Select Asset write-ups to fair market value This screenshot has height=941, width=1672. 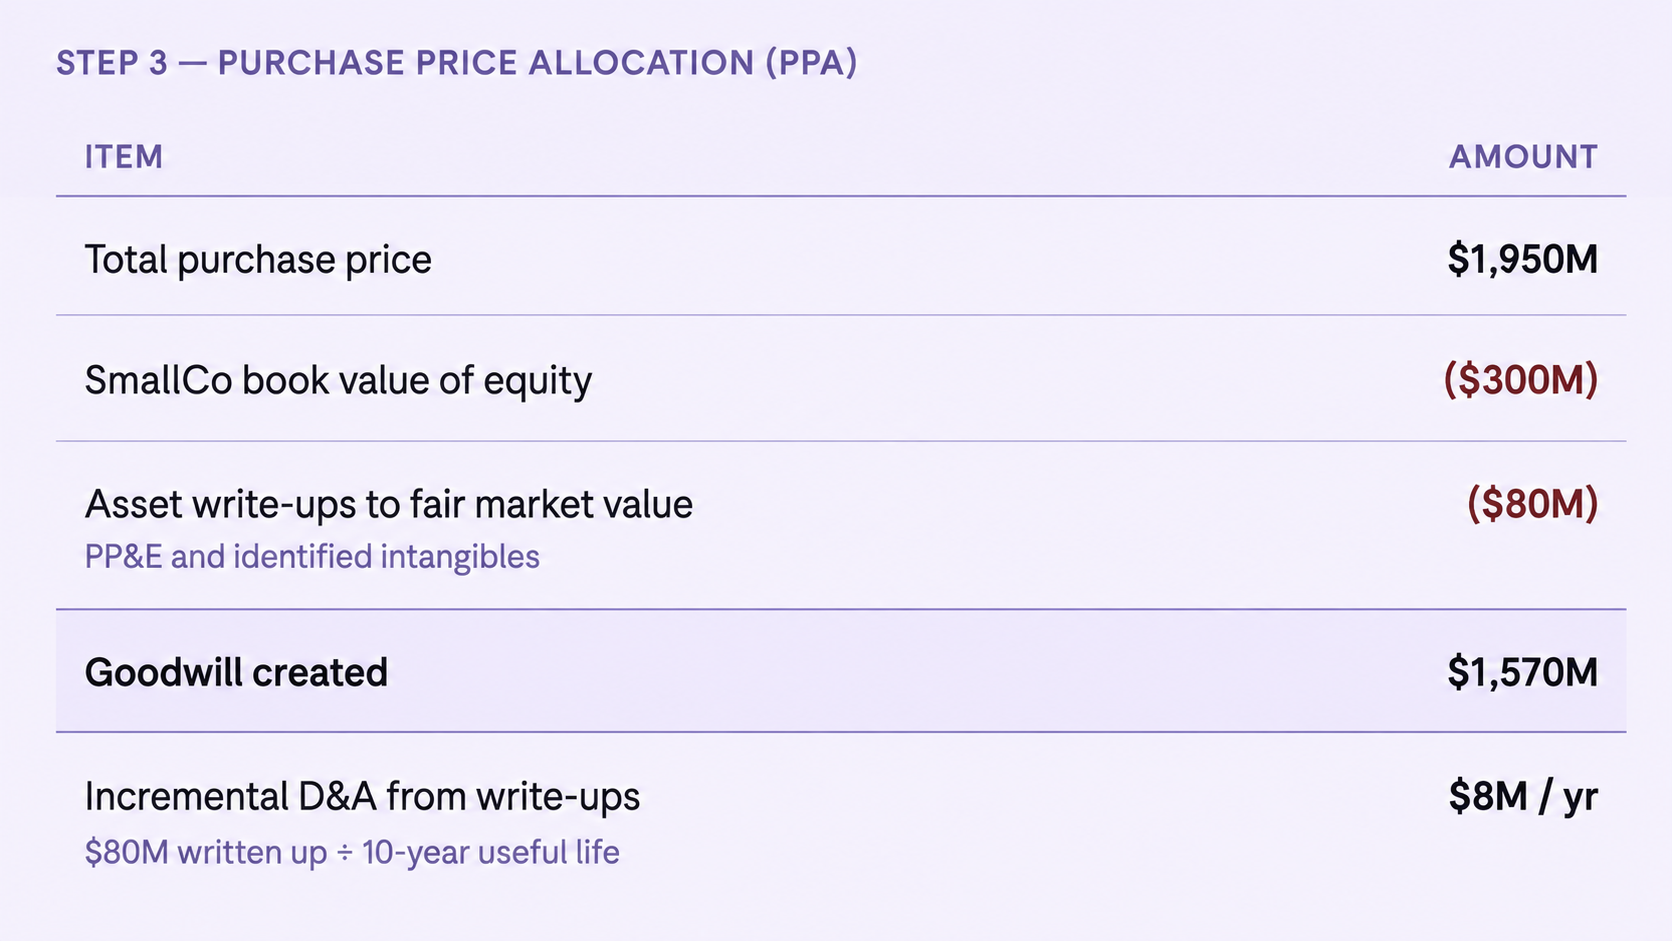pyautogui.click(x=388, y=504)
